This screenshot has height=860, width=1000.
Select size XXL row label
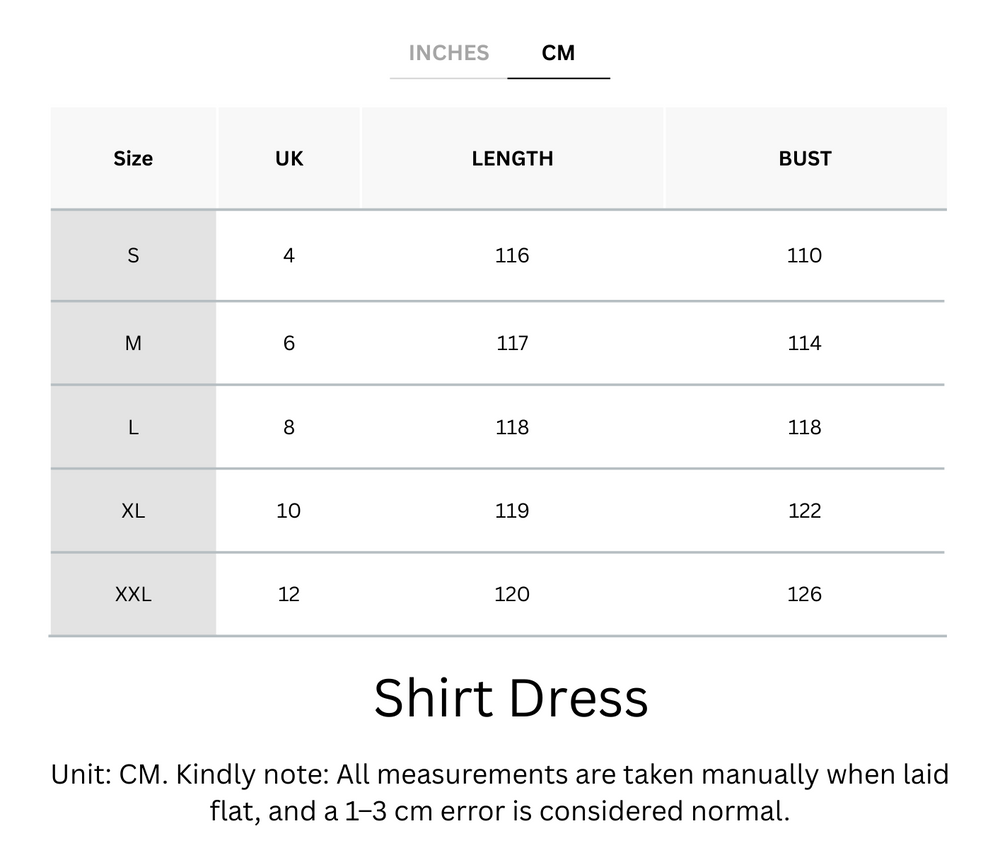pyautogui.click(x=132, y=593)
